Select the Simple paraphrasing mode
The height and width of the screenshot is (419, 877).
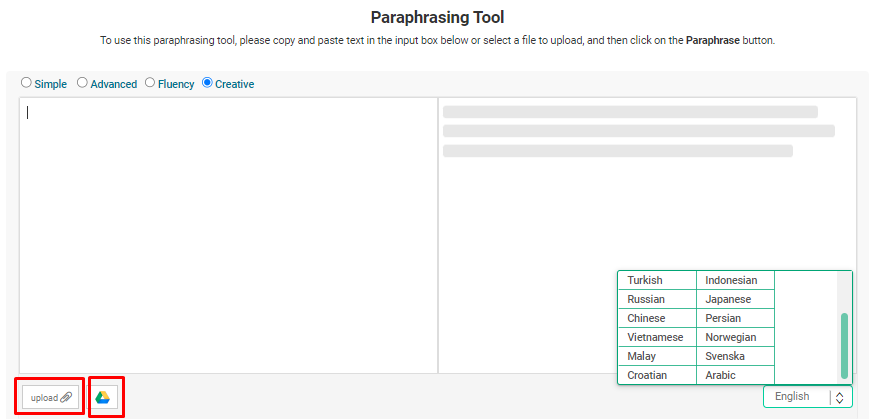point(26,84)
